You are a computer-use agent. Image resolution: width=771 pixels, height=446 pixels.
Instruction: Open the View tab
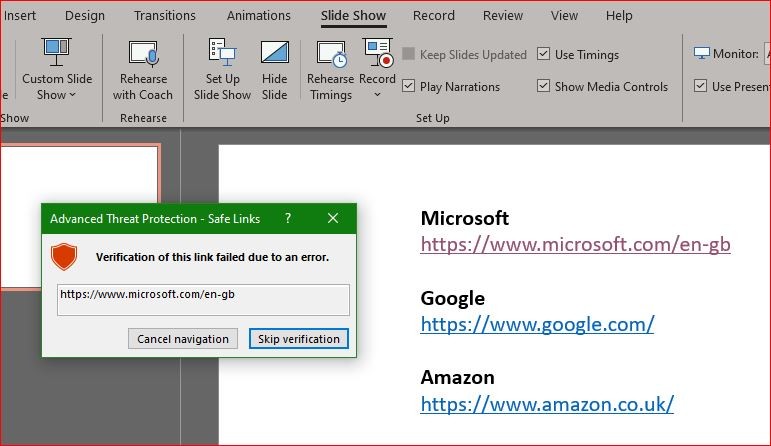(x=564, y=16)
